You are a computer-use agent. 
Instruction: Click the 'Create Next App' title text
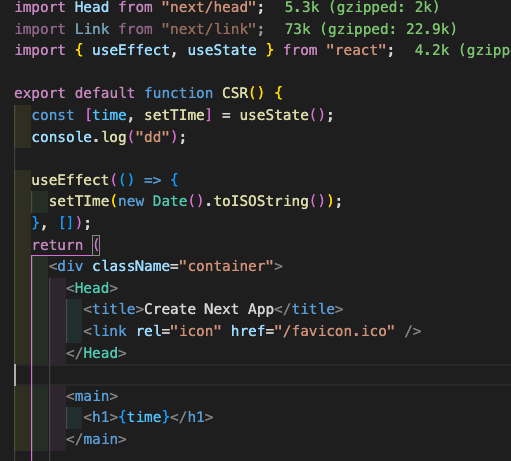[209, 309]
